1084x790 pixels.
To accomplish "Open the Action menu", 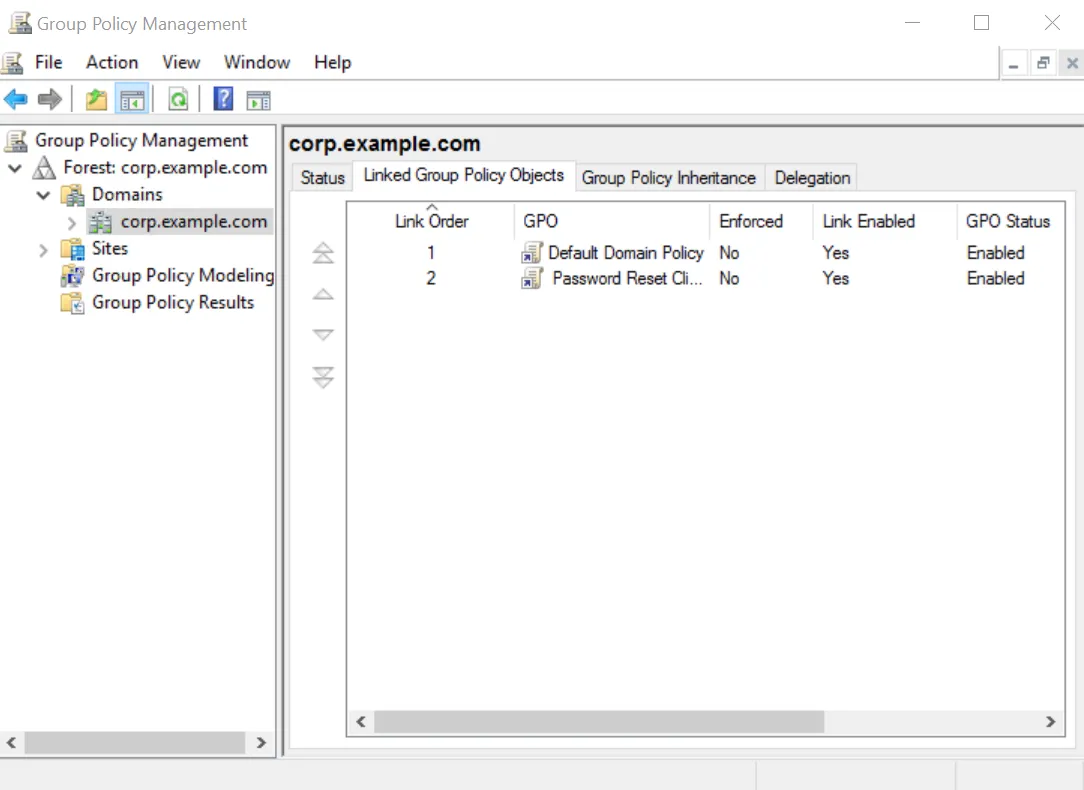I will tap(112, 62).
